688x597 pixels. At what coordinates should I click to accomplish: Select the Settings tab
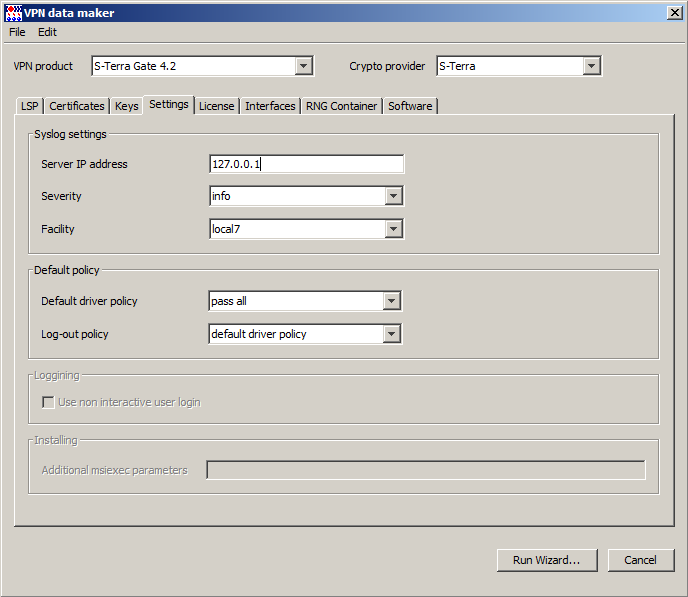pos(168,104)
